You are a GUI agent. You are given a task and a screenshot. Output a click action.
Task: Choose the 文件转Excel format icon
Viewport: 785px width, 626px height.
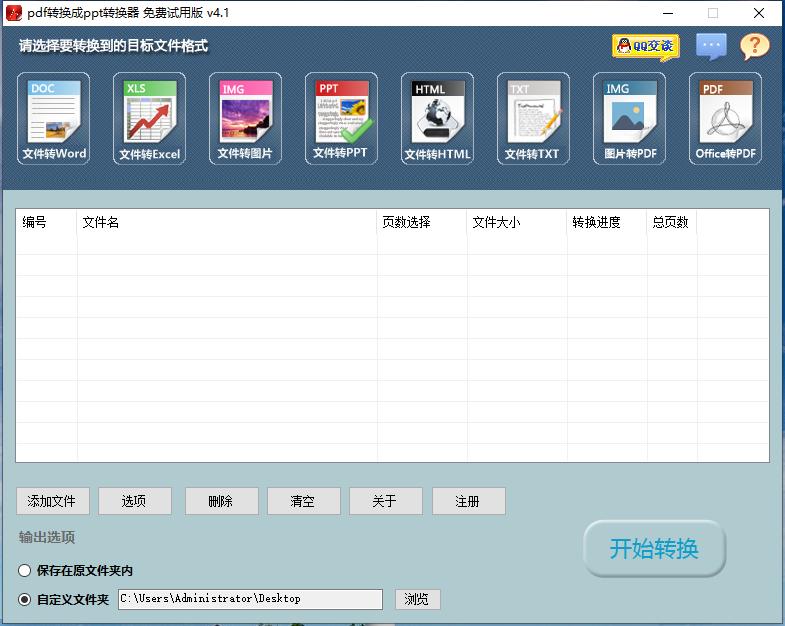pos(149,118)
